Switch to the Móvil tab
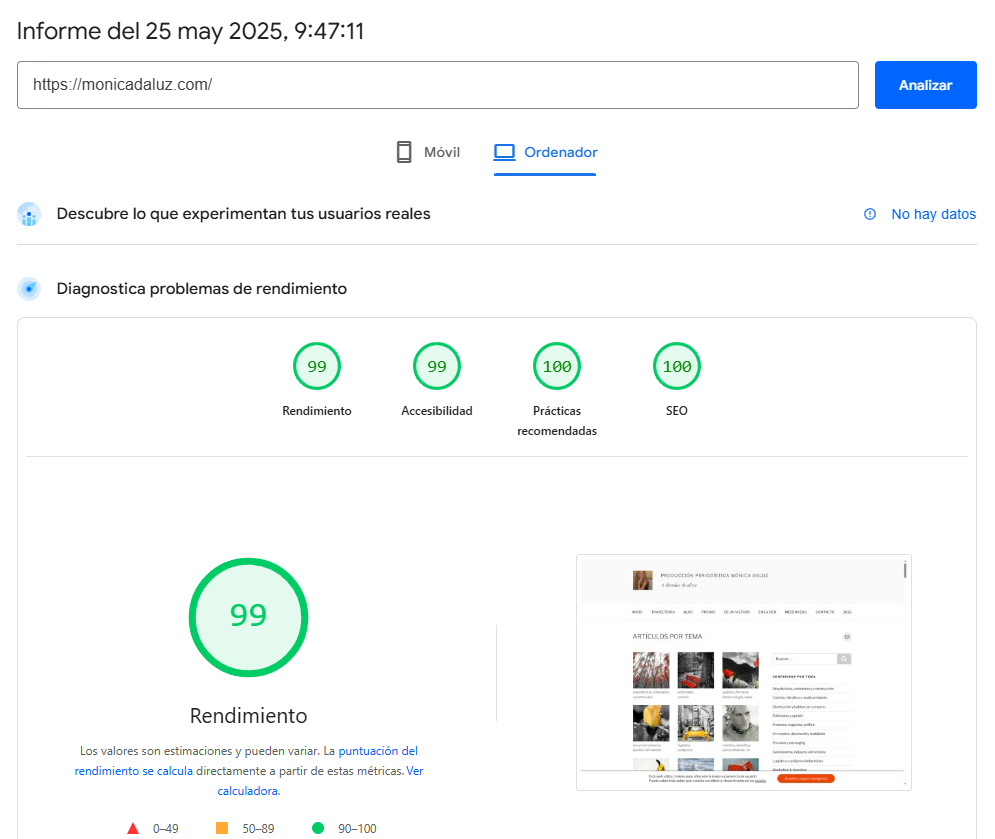The height and width of the screenshot is (839, 995). pos(428,152)
